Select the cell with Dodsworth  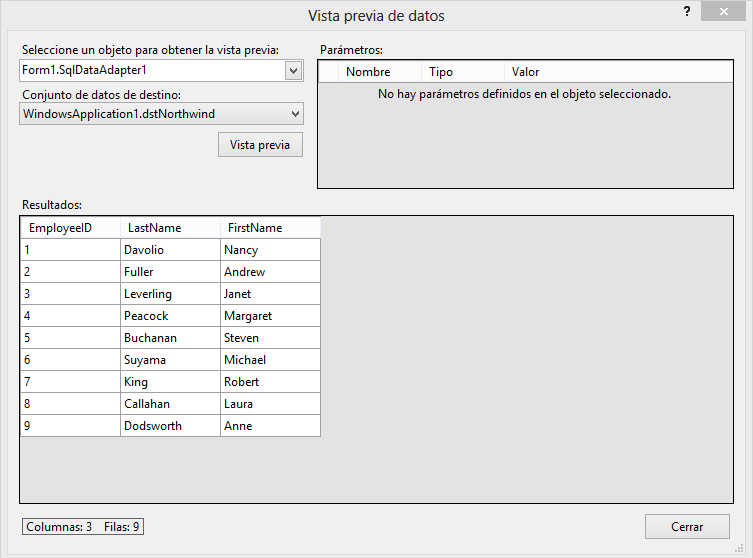(x=170, y=426)
